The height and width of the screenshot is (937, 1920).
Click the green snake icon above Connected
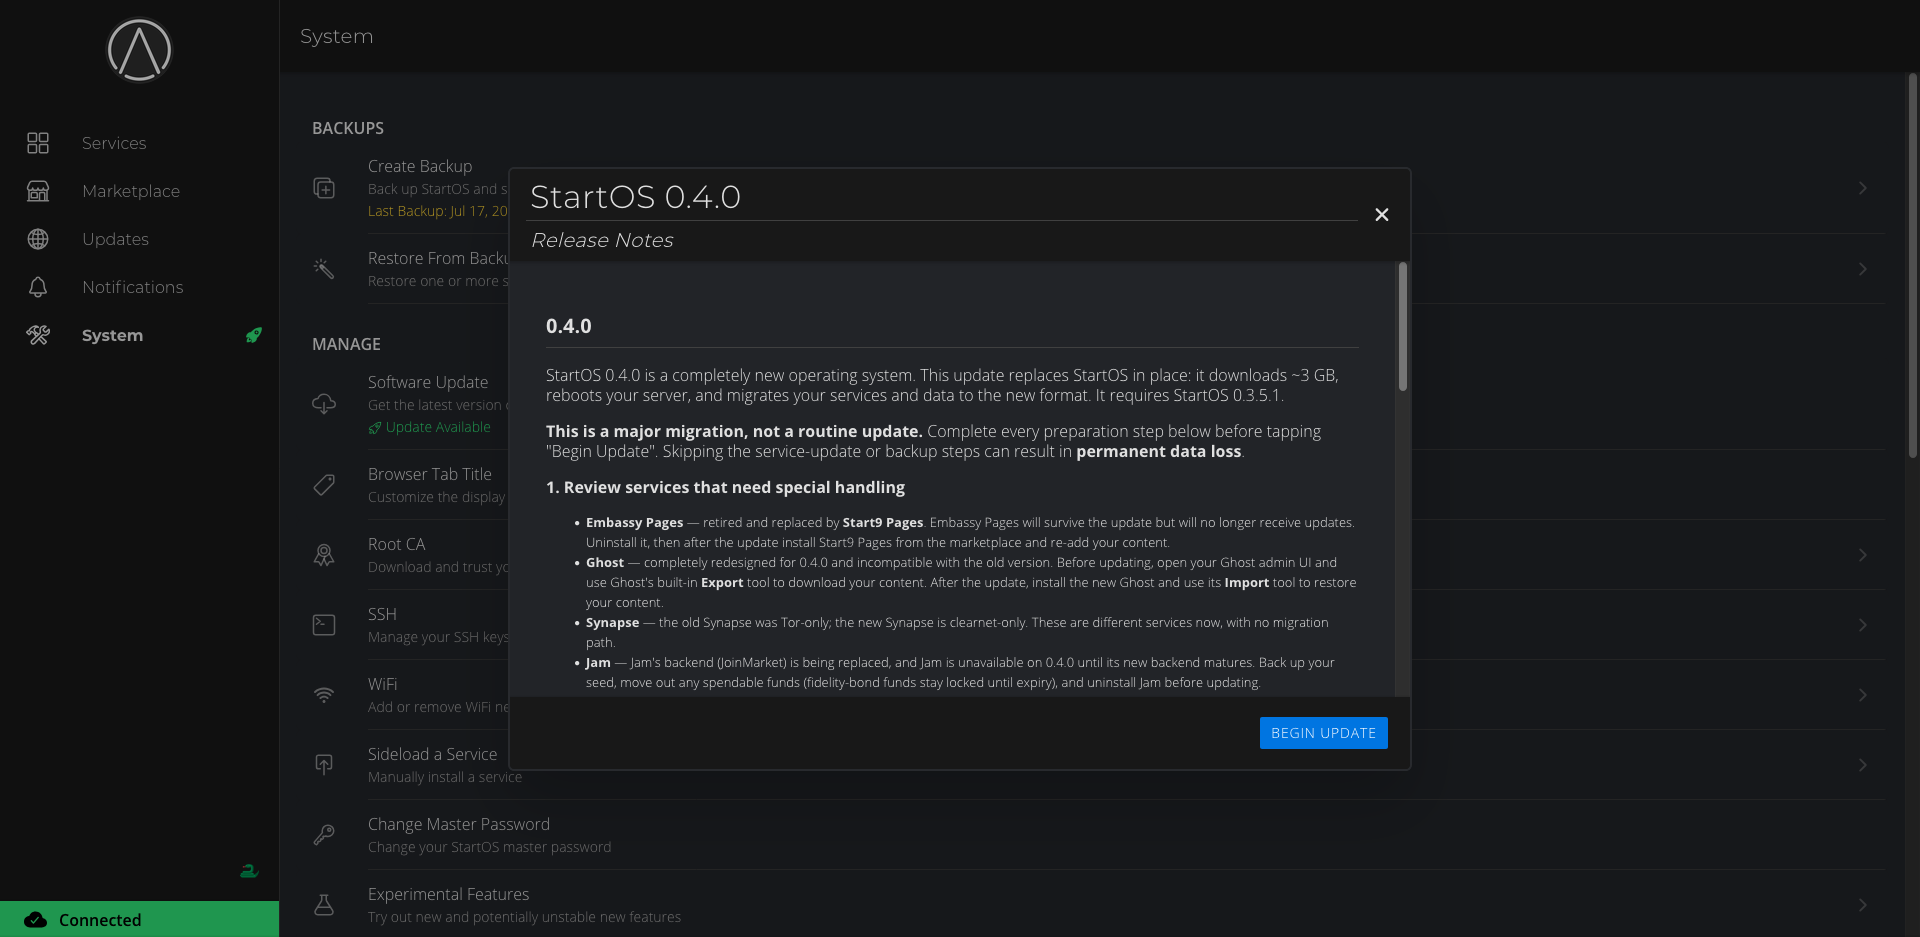point(249,871)
